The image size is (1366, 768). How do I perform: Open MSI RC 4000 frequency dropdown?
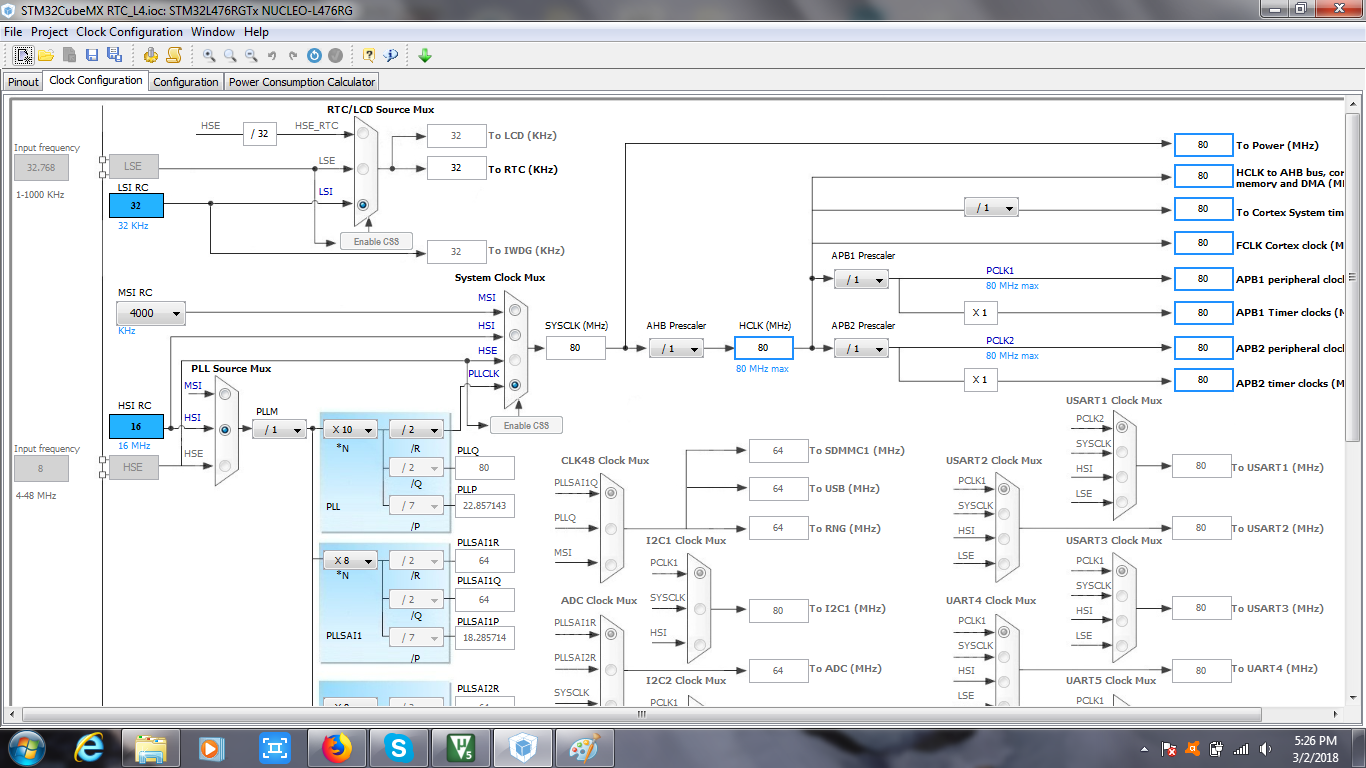(x=151, y=313)
